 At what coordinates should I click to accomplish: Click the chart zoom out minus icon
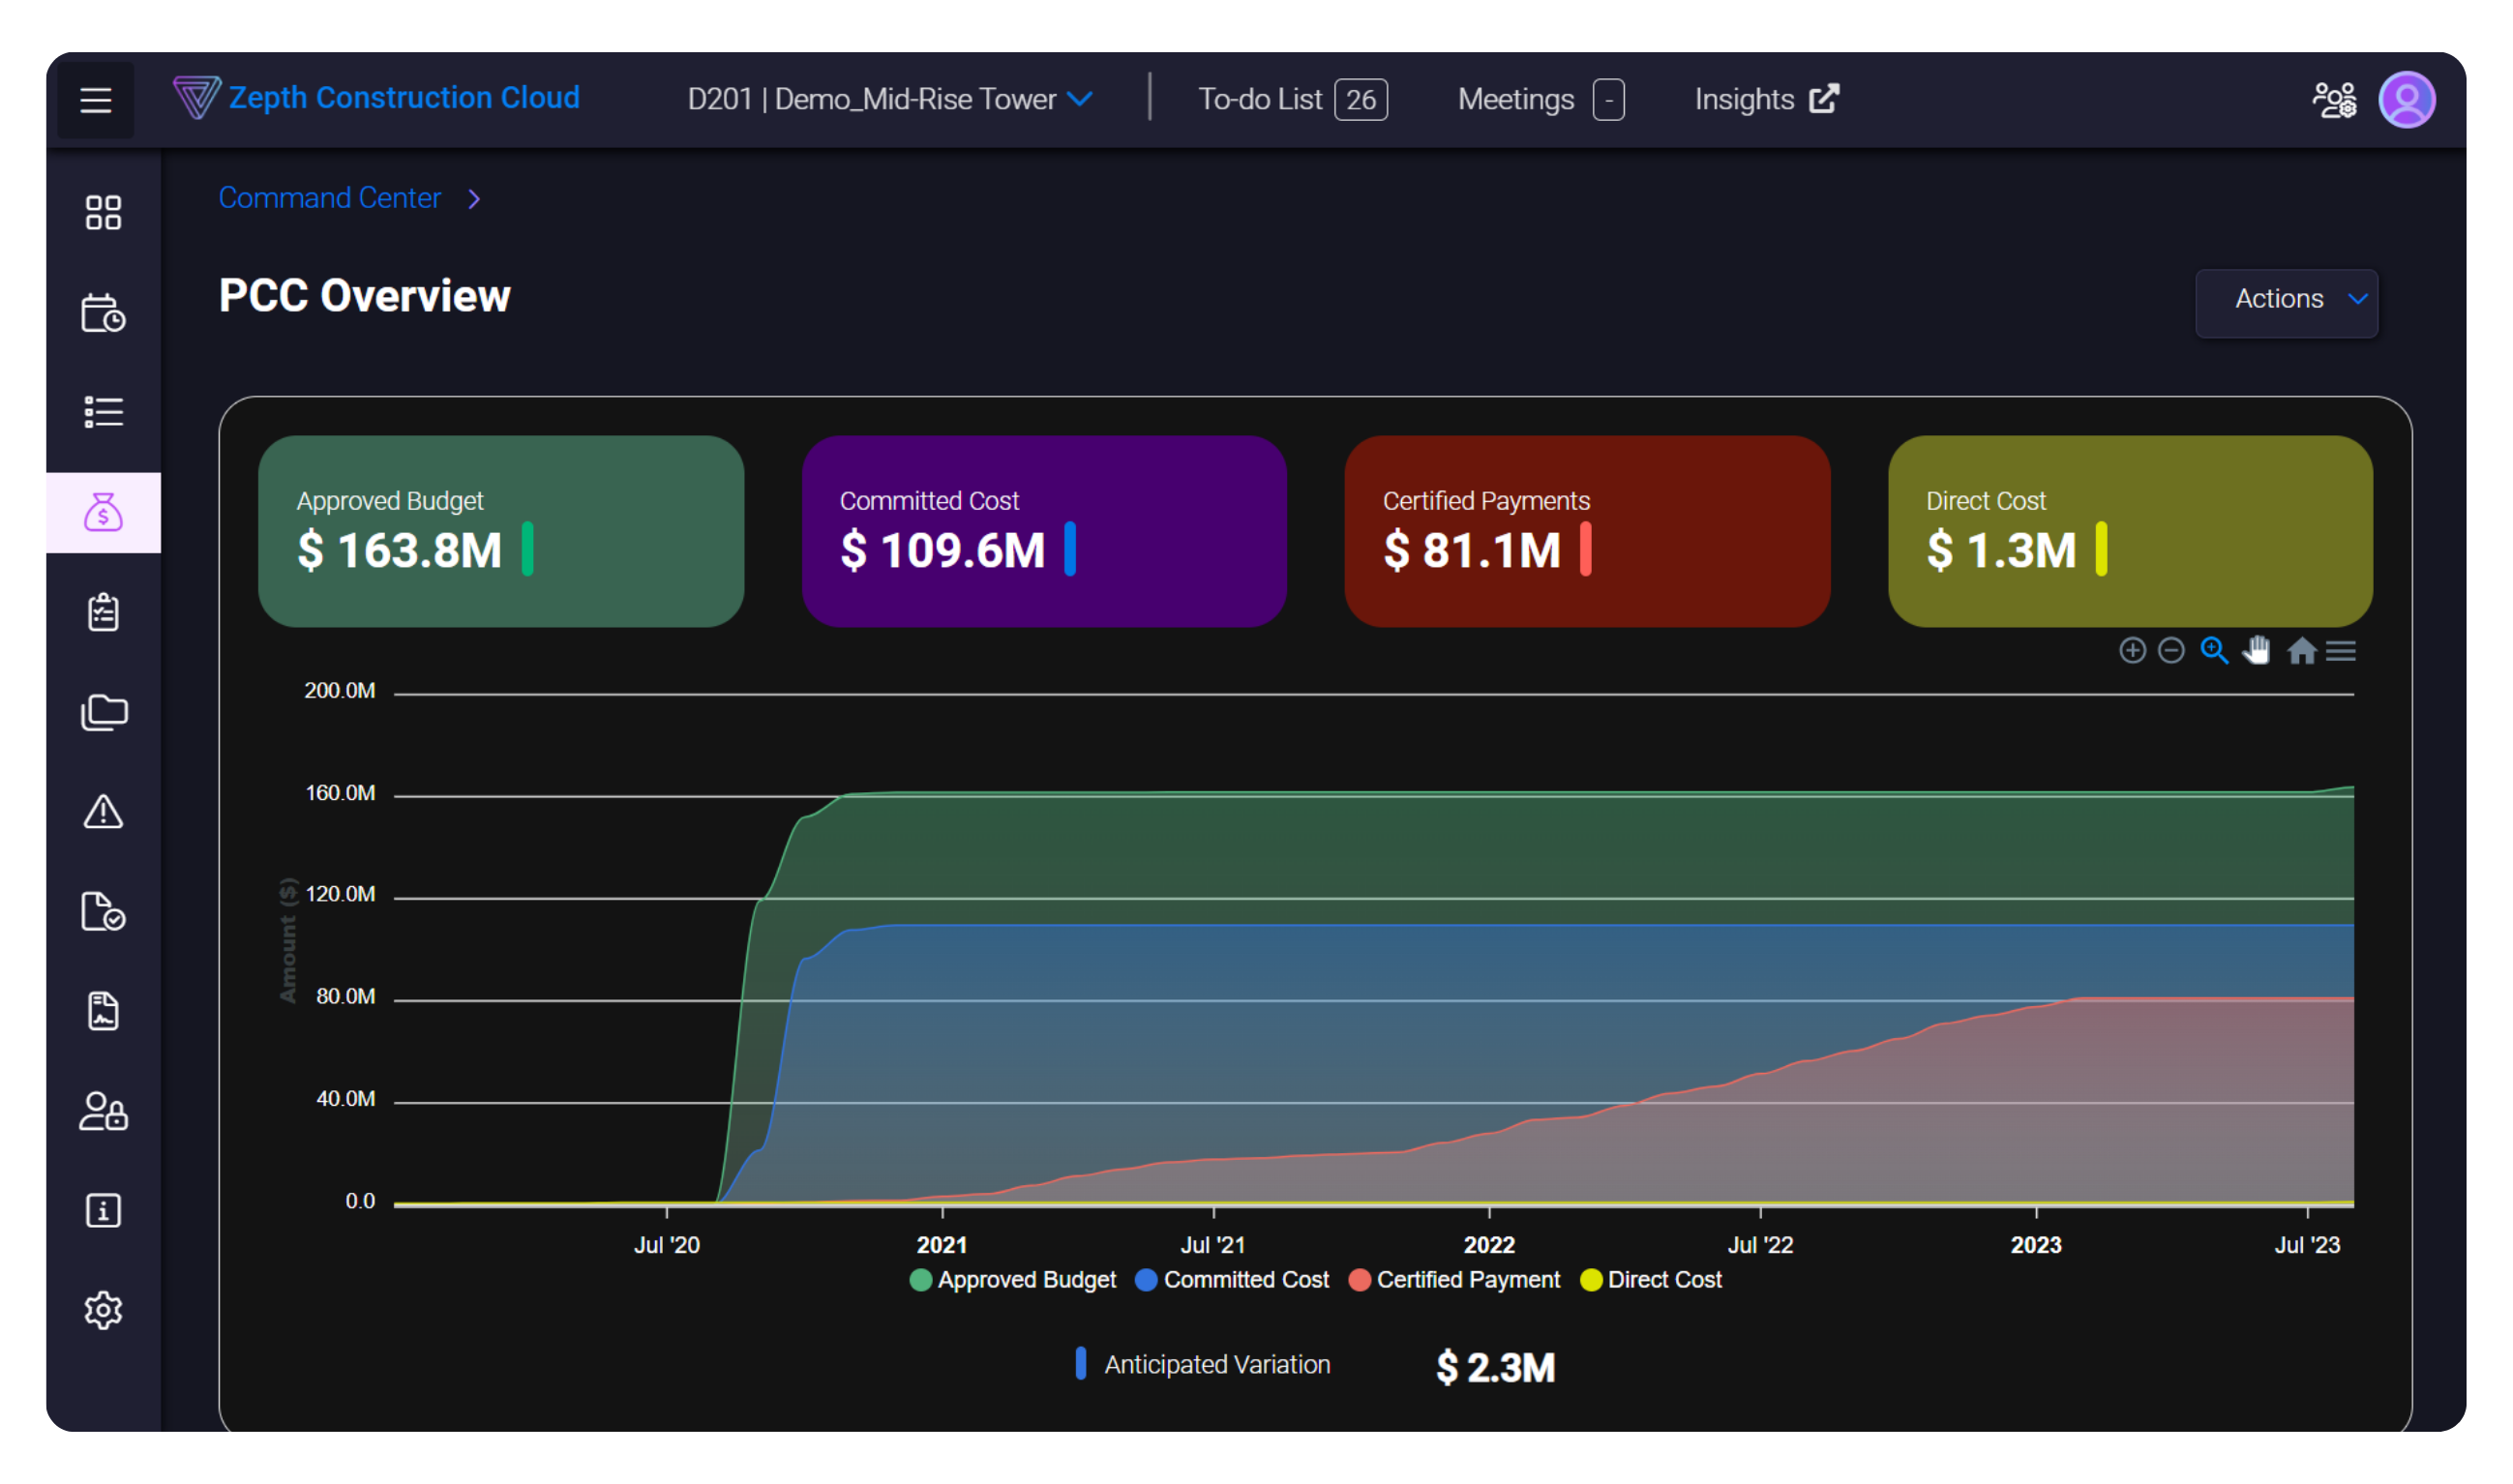[x=2170, y=651]
